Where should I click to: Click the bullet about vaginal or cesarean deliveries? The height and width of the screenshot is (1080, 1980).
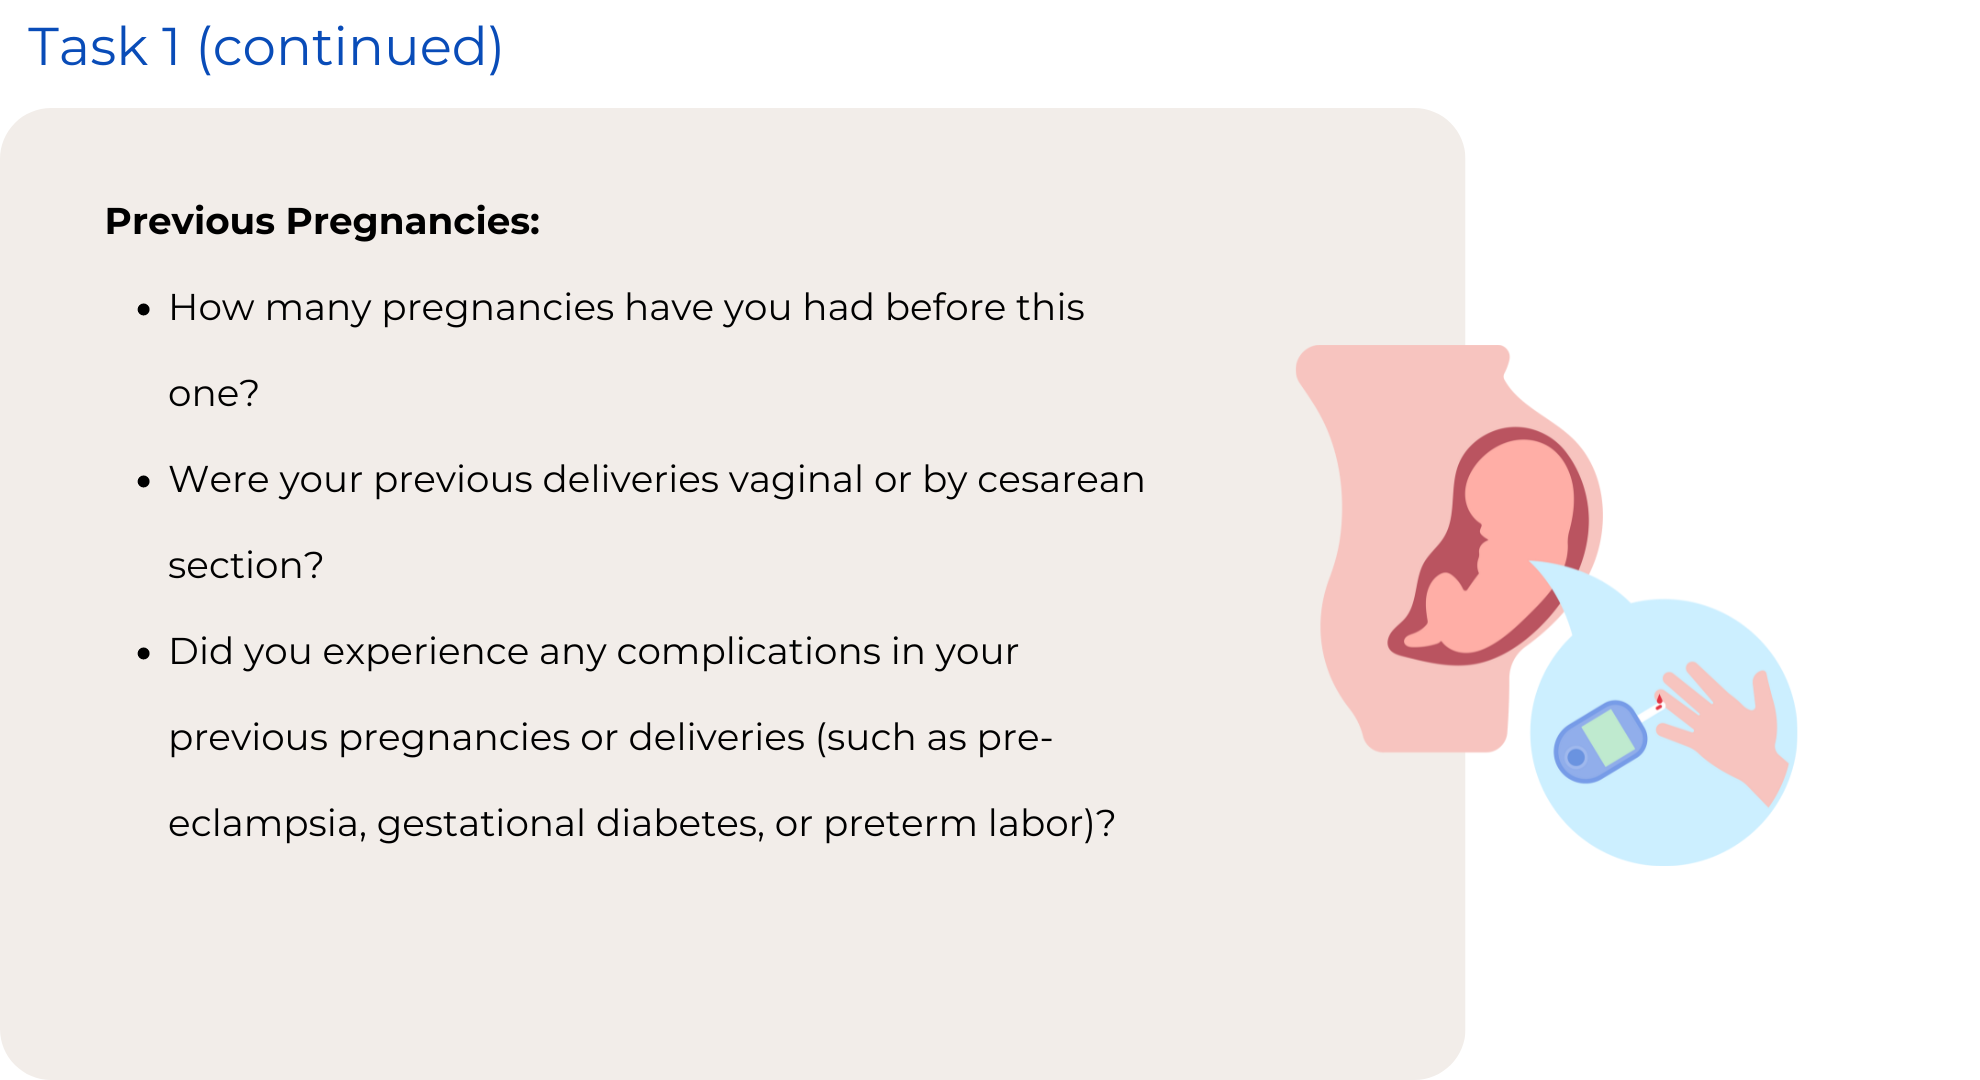coord(656,479)
